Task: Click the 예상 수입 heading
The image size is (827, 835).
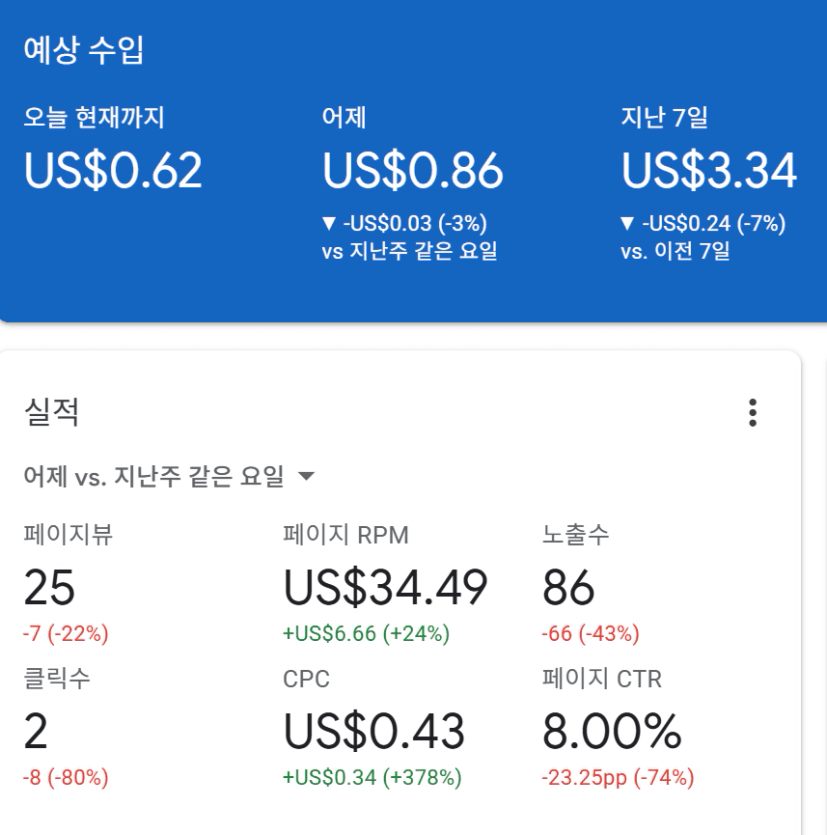Action: tap(83, 52)
